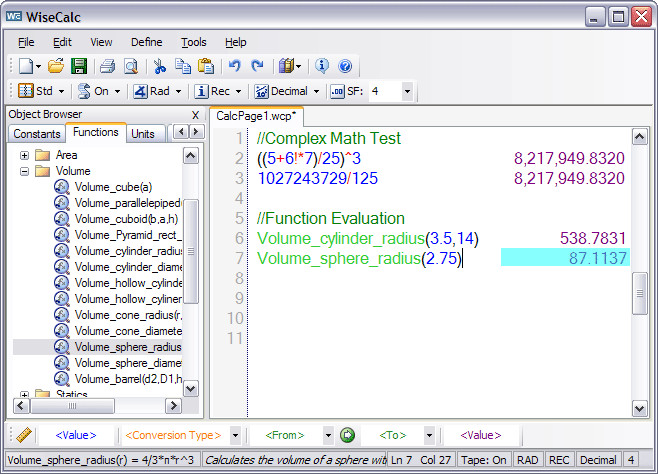Open the Help menu

pyautogui.click(x=235, y=42)
